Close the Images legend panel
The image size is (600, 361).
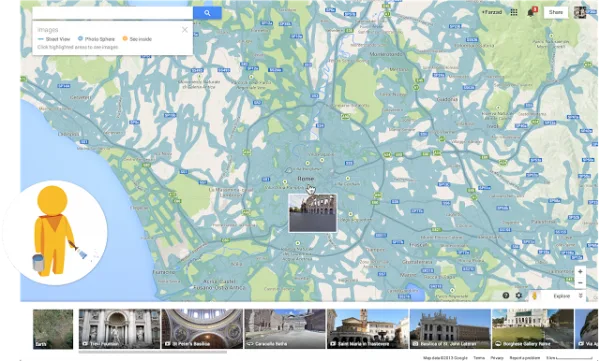point(185,29)
